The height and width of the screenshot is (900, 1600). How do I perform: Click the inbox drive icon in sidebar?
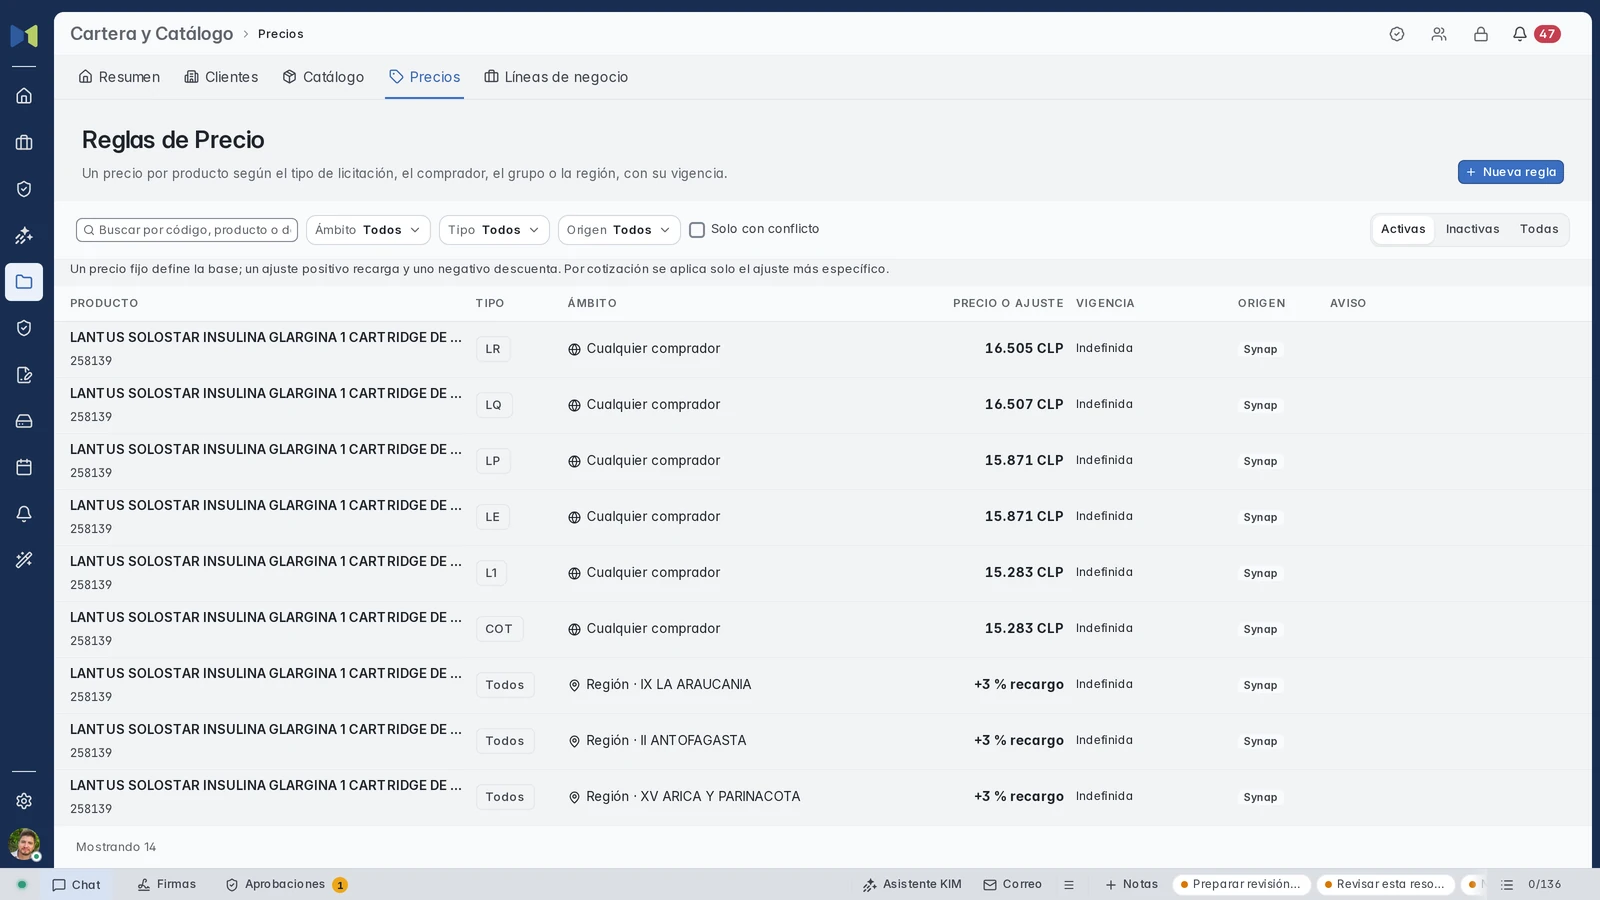coord(24,421)
